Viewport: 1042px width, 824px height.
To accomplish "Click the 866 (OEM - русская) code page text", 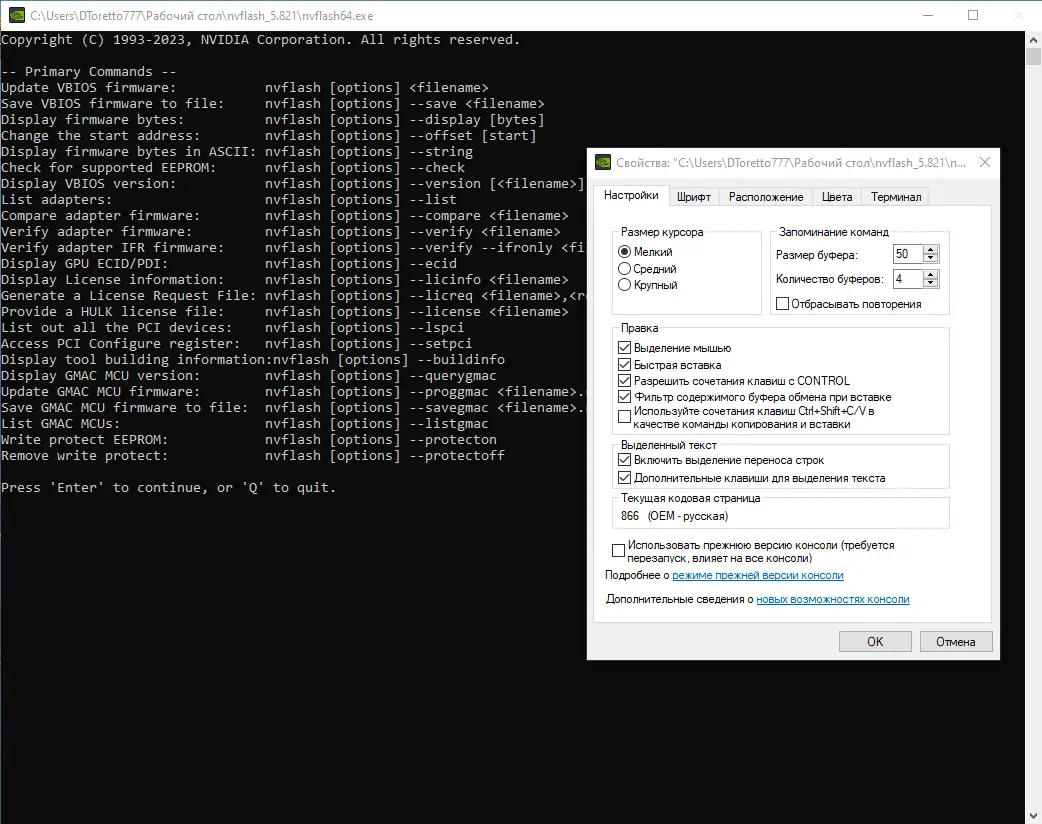I will (x=675, y=516).
